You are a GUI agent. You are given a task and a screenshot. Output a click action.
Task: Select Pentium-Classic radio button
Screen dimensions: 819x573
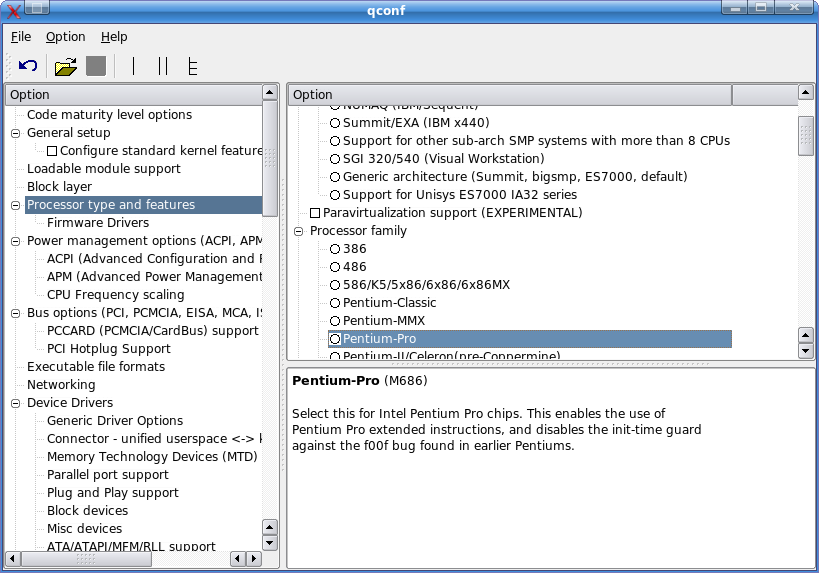click(x=335, y=303)
